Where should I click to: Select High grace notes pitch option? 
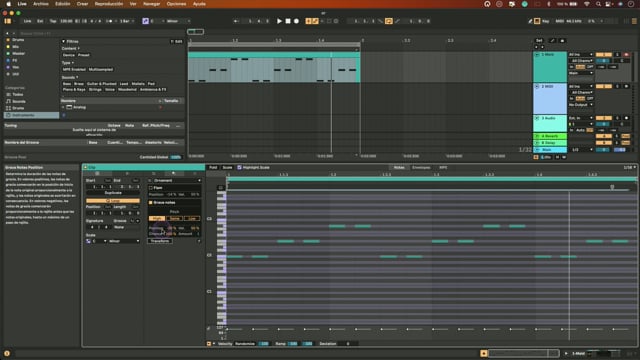tap(157, 218)
